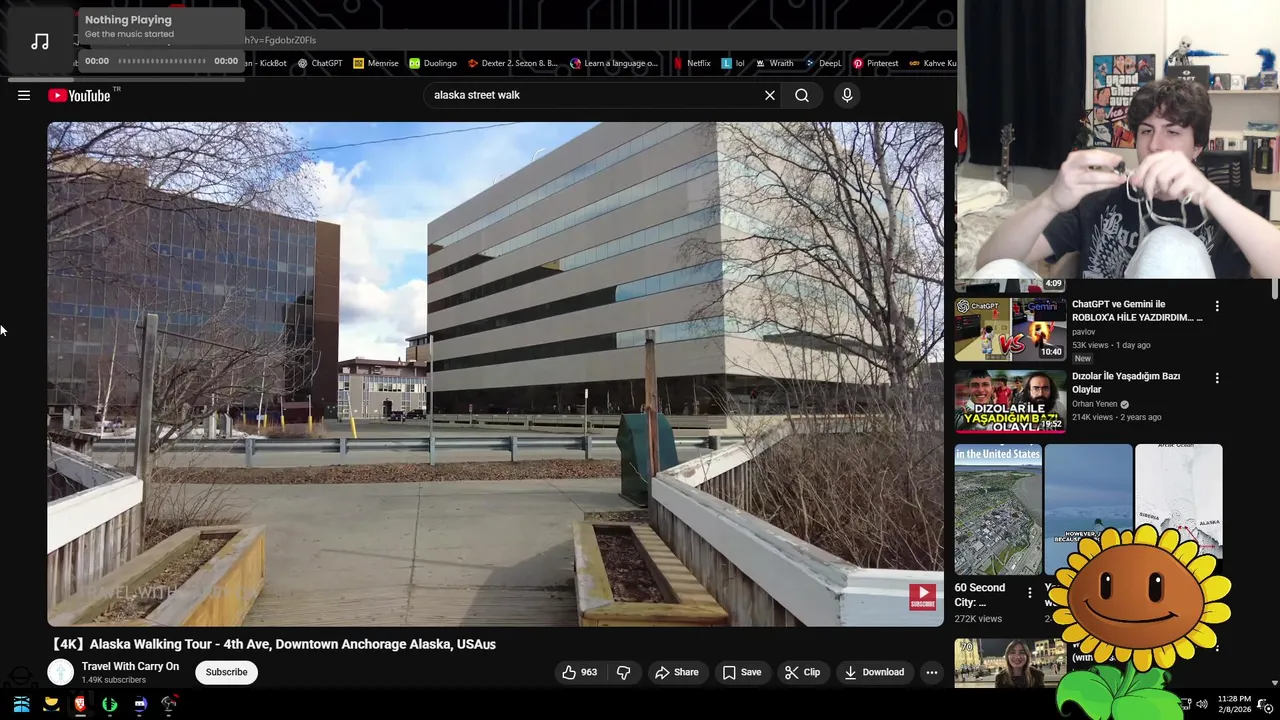This screenshot has height=720, width=1280.
Task: Open the KickBot bookmark
Action: (267, 63)
